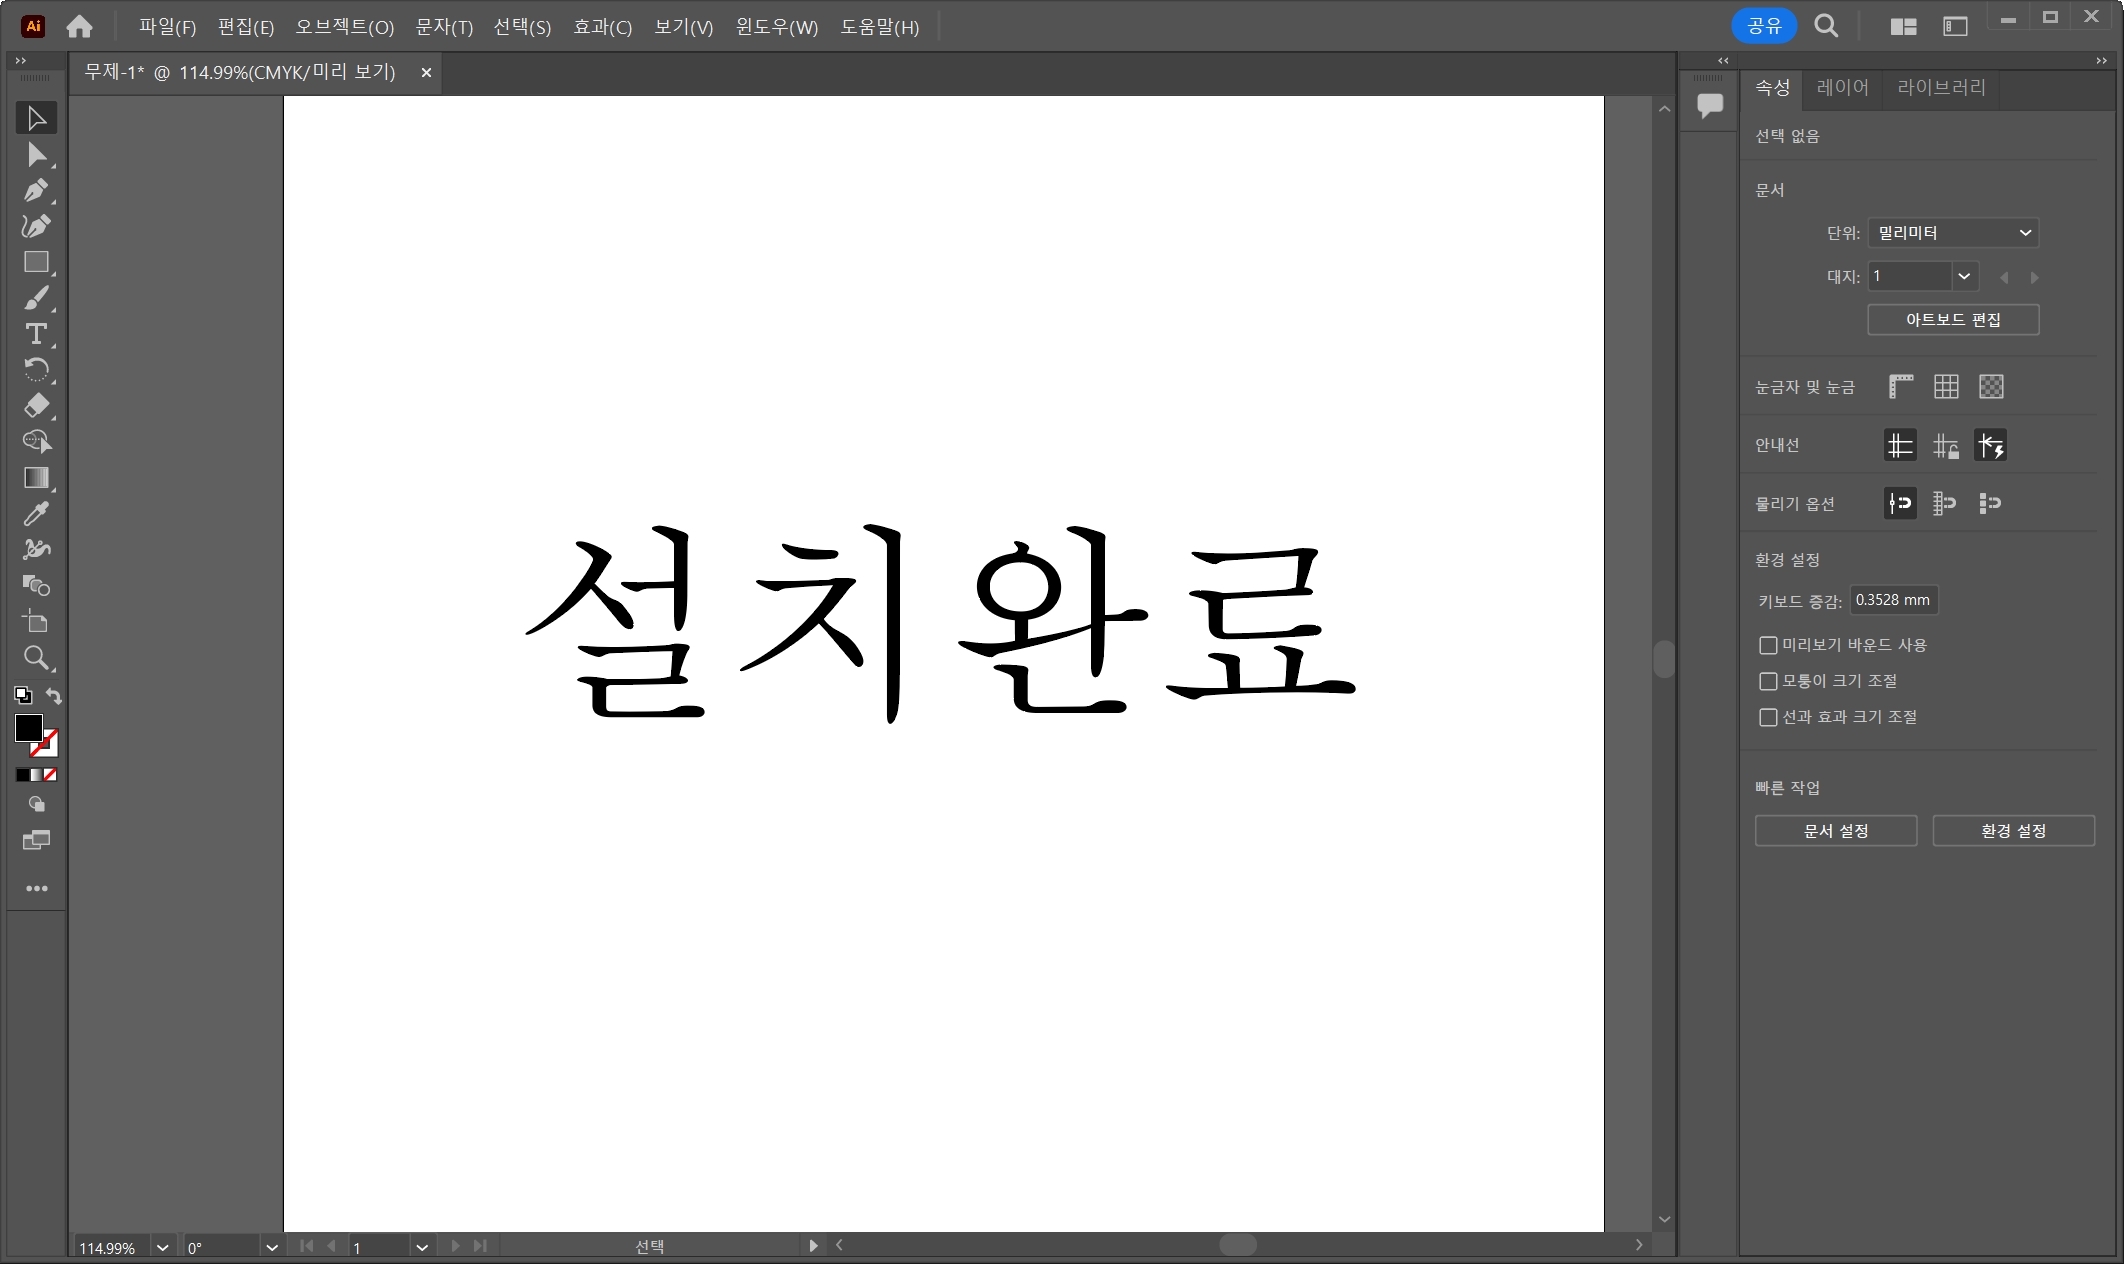Toggle 선과 효과 크기 조절 checkbox
This screenshot has width=2124, height=1264.
pyautogui.click(x=1768, y=717)
